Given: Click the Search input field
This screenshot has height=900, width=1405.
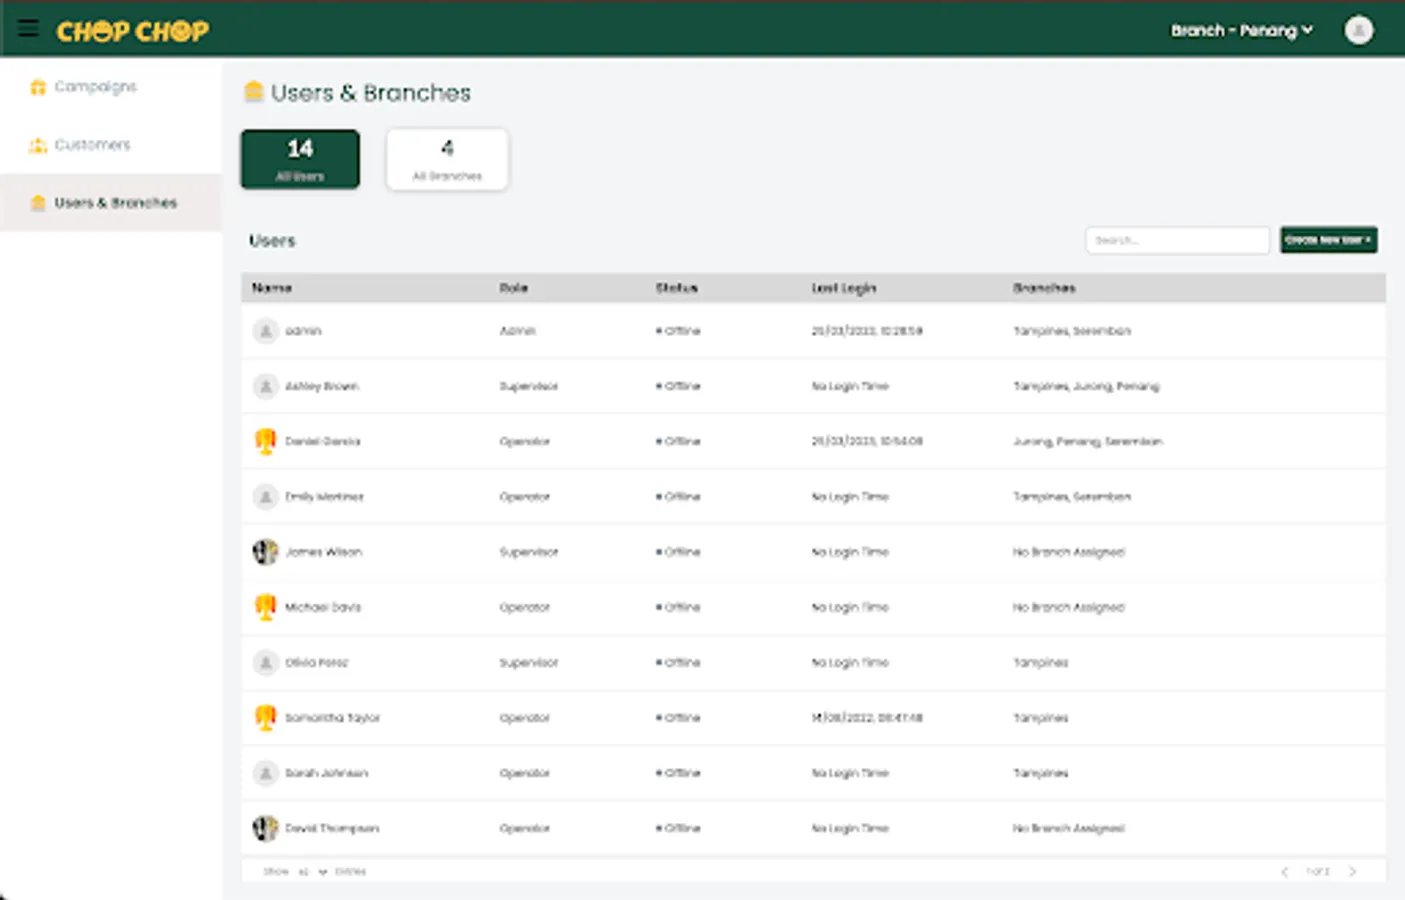Looking at the screenshot, I should 1177,240.
